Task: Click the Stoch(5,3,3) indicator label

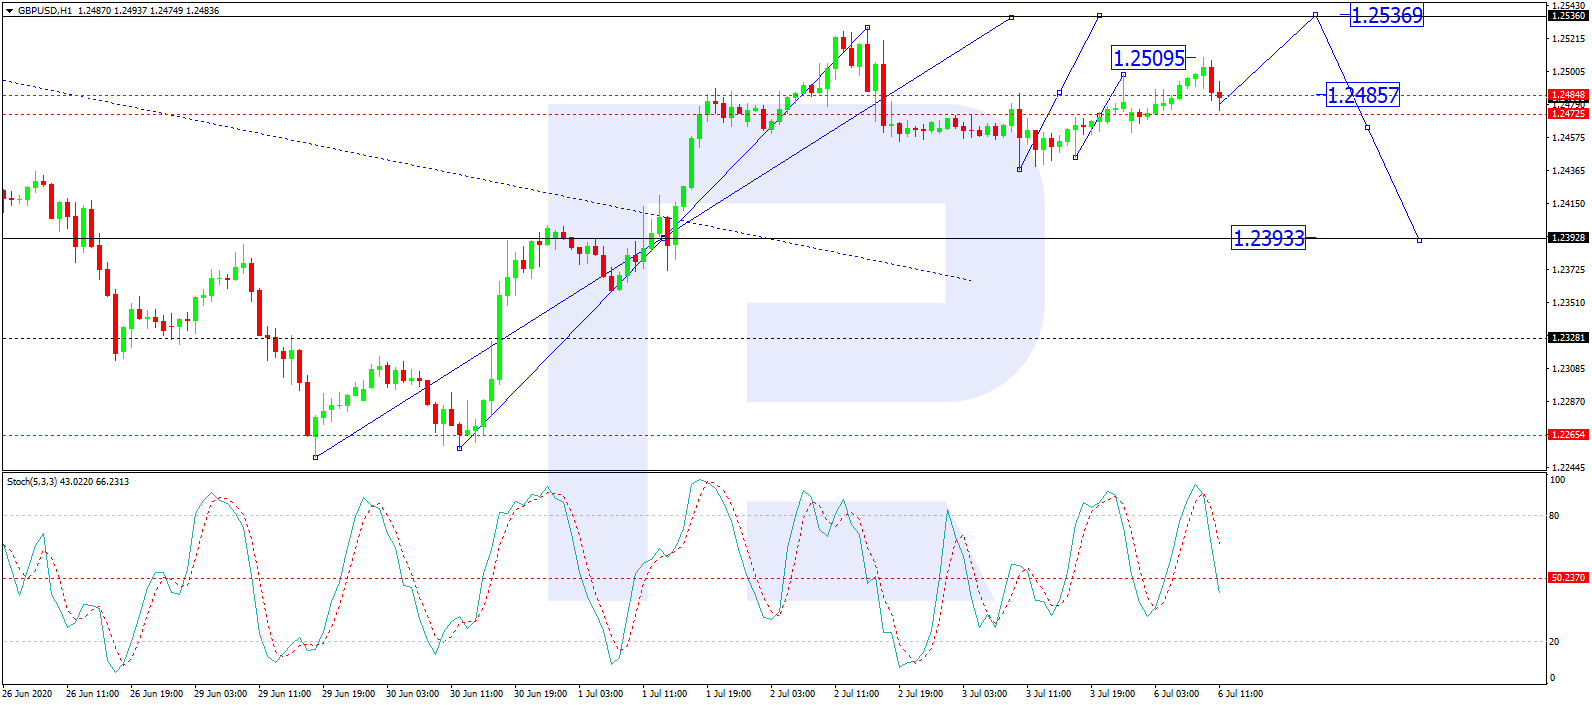Action: click(x=68, y=482)
